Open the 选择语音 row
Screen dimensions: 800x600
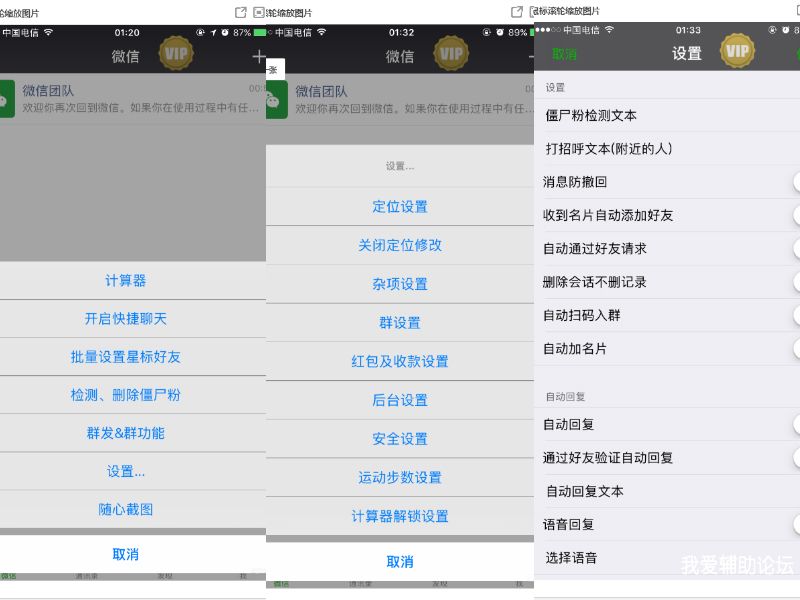667,558
